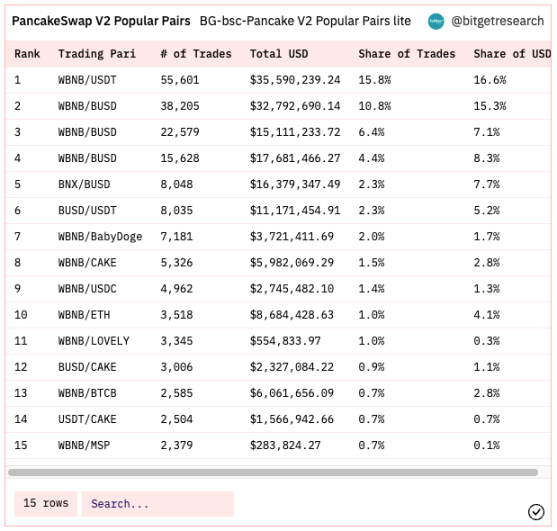The width and height of the screenshot is (557, 531).
Task: Select the BNX/BUSD pair cell
Action: (84, 184)
